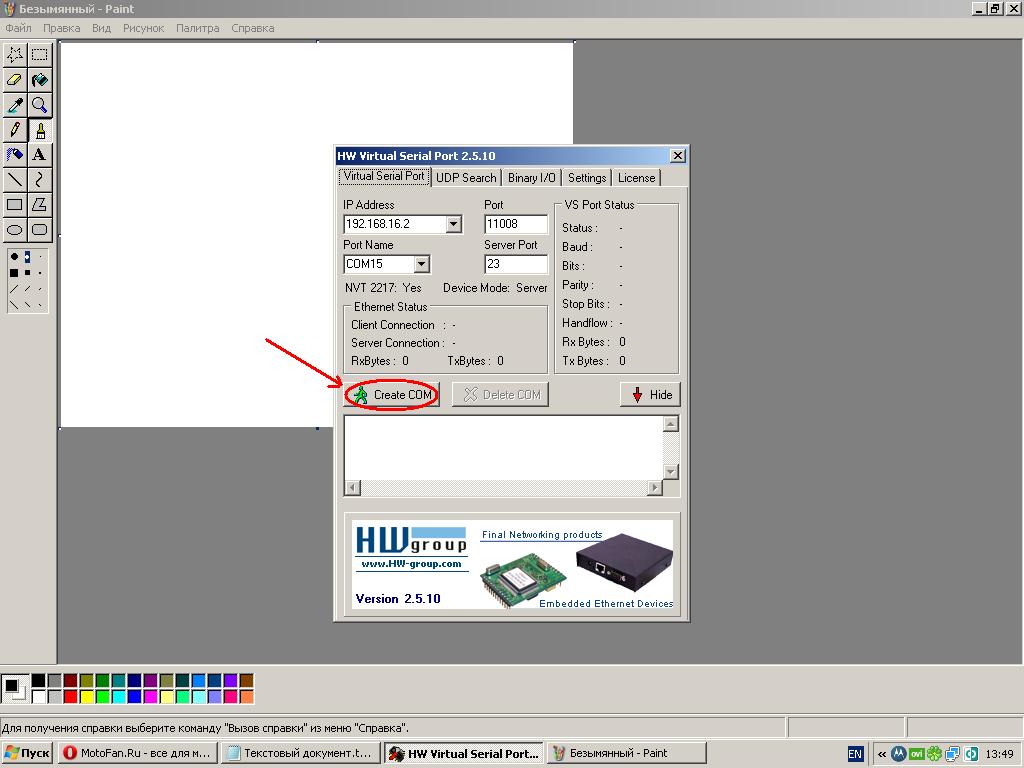Select the bright yellow palette swatch

86,697
